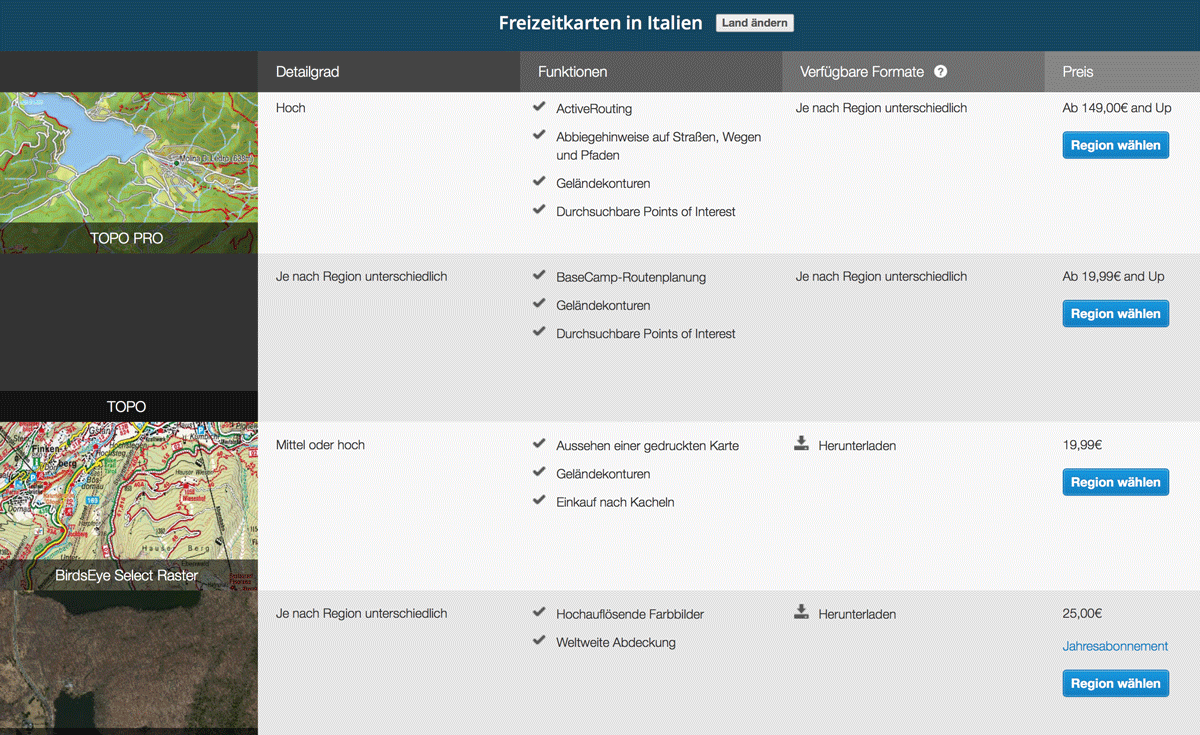Click the download icon in the BirdsEye Select Raster row

pyautogui.click(x=801, y=444)
